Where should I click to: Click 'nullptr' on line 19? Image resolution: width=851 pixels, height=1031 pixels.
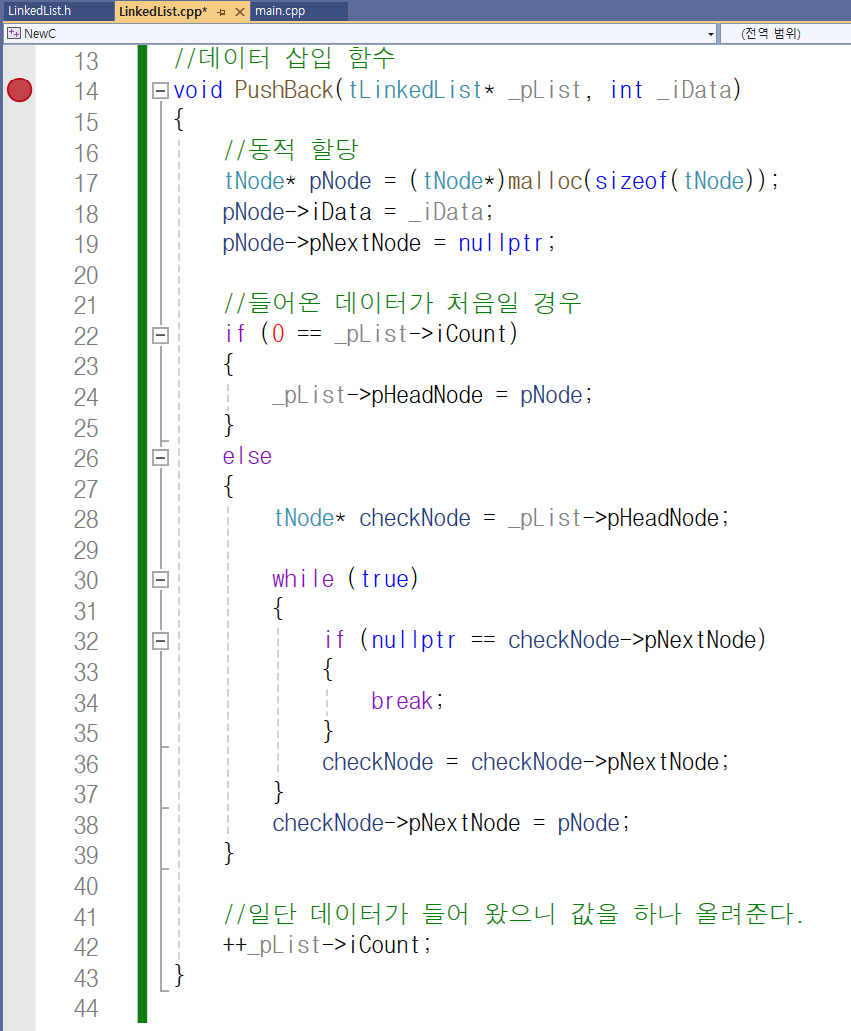coord(500,243)
